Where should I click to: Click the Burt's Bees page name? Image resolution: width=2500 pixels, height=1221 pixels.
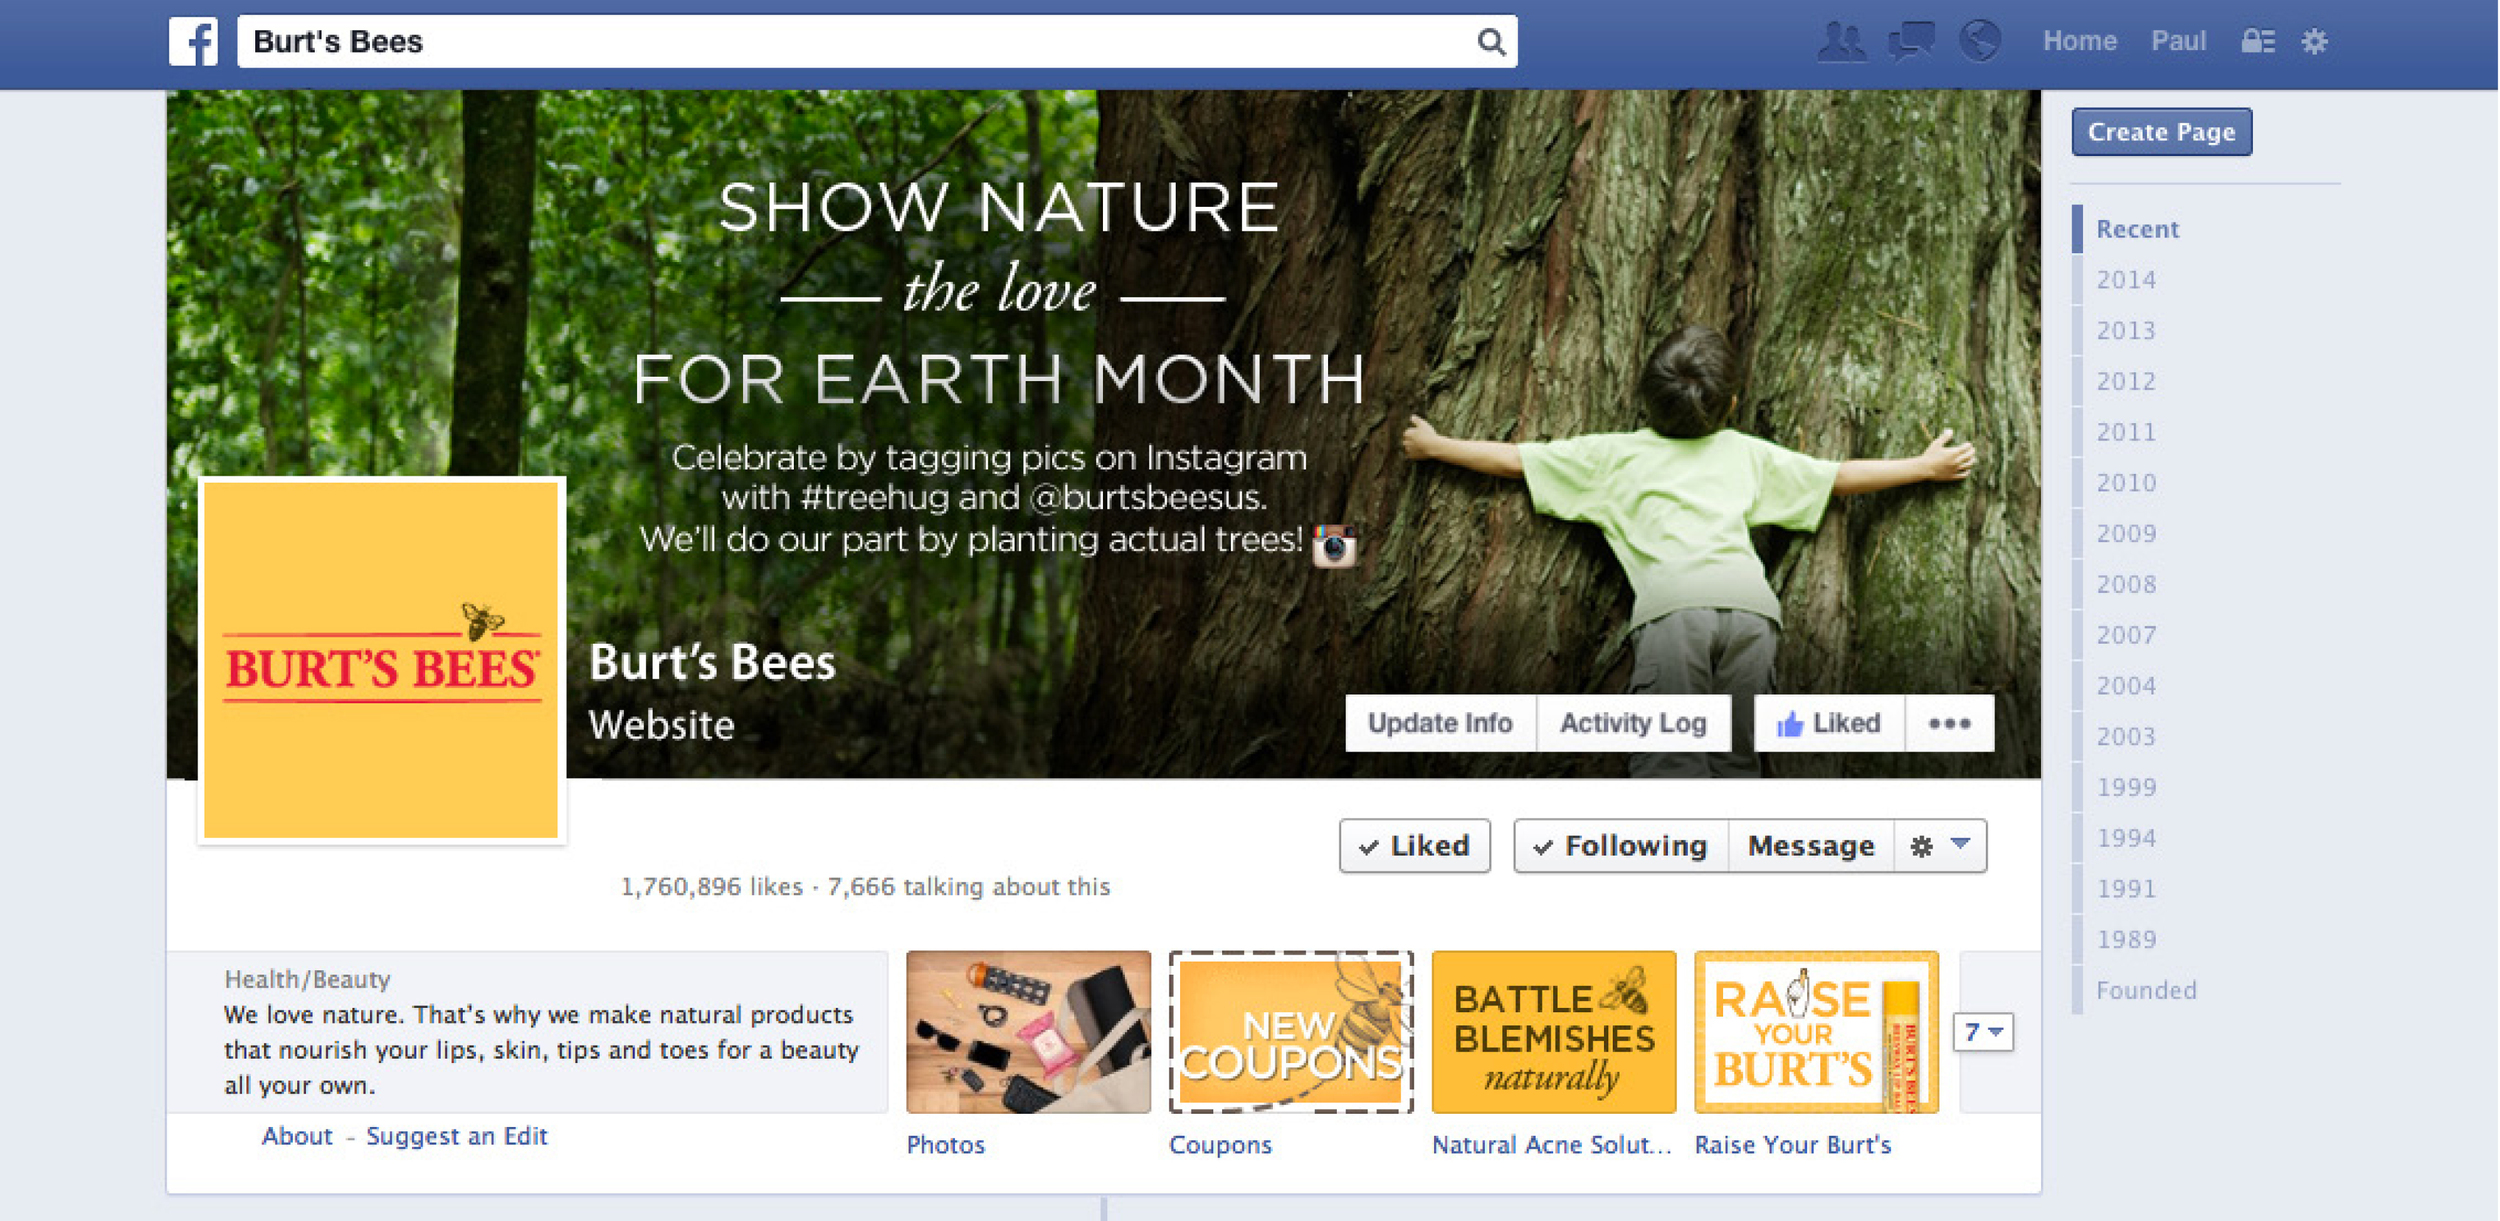[712, 662]
